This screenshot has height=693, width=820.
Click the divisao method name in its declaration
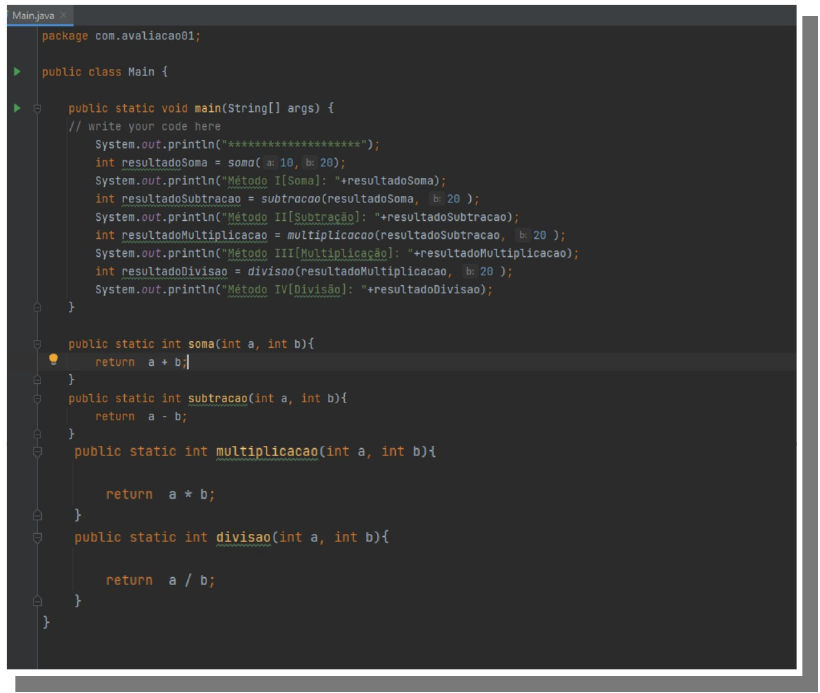click(244, 538)
